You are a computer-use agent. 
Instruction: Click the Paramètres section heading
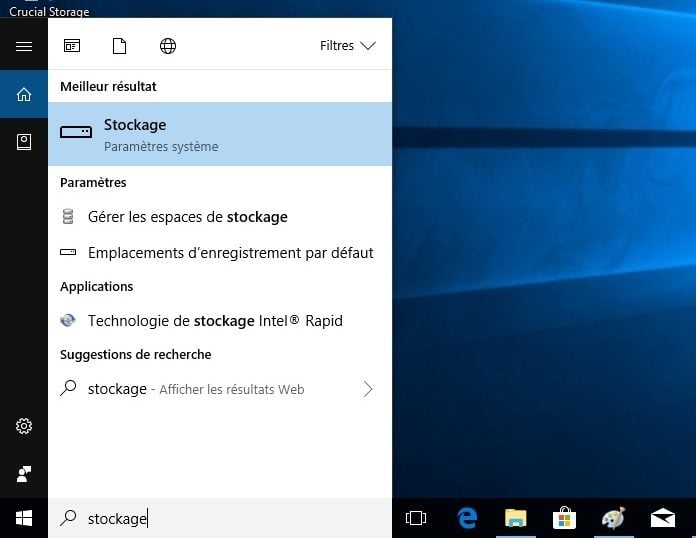(93, 182)
